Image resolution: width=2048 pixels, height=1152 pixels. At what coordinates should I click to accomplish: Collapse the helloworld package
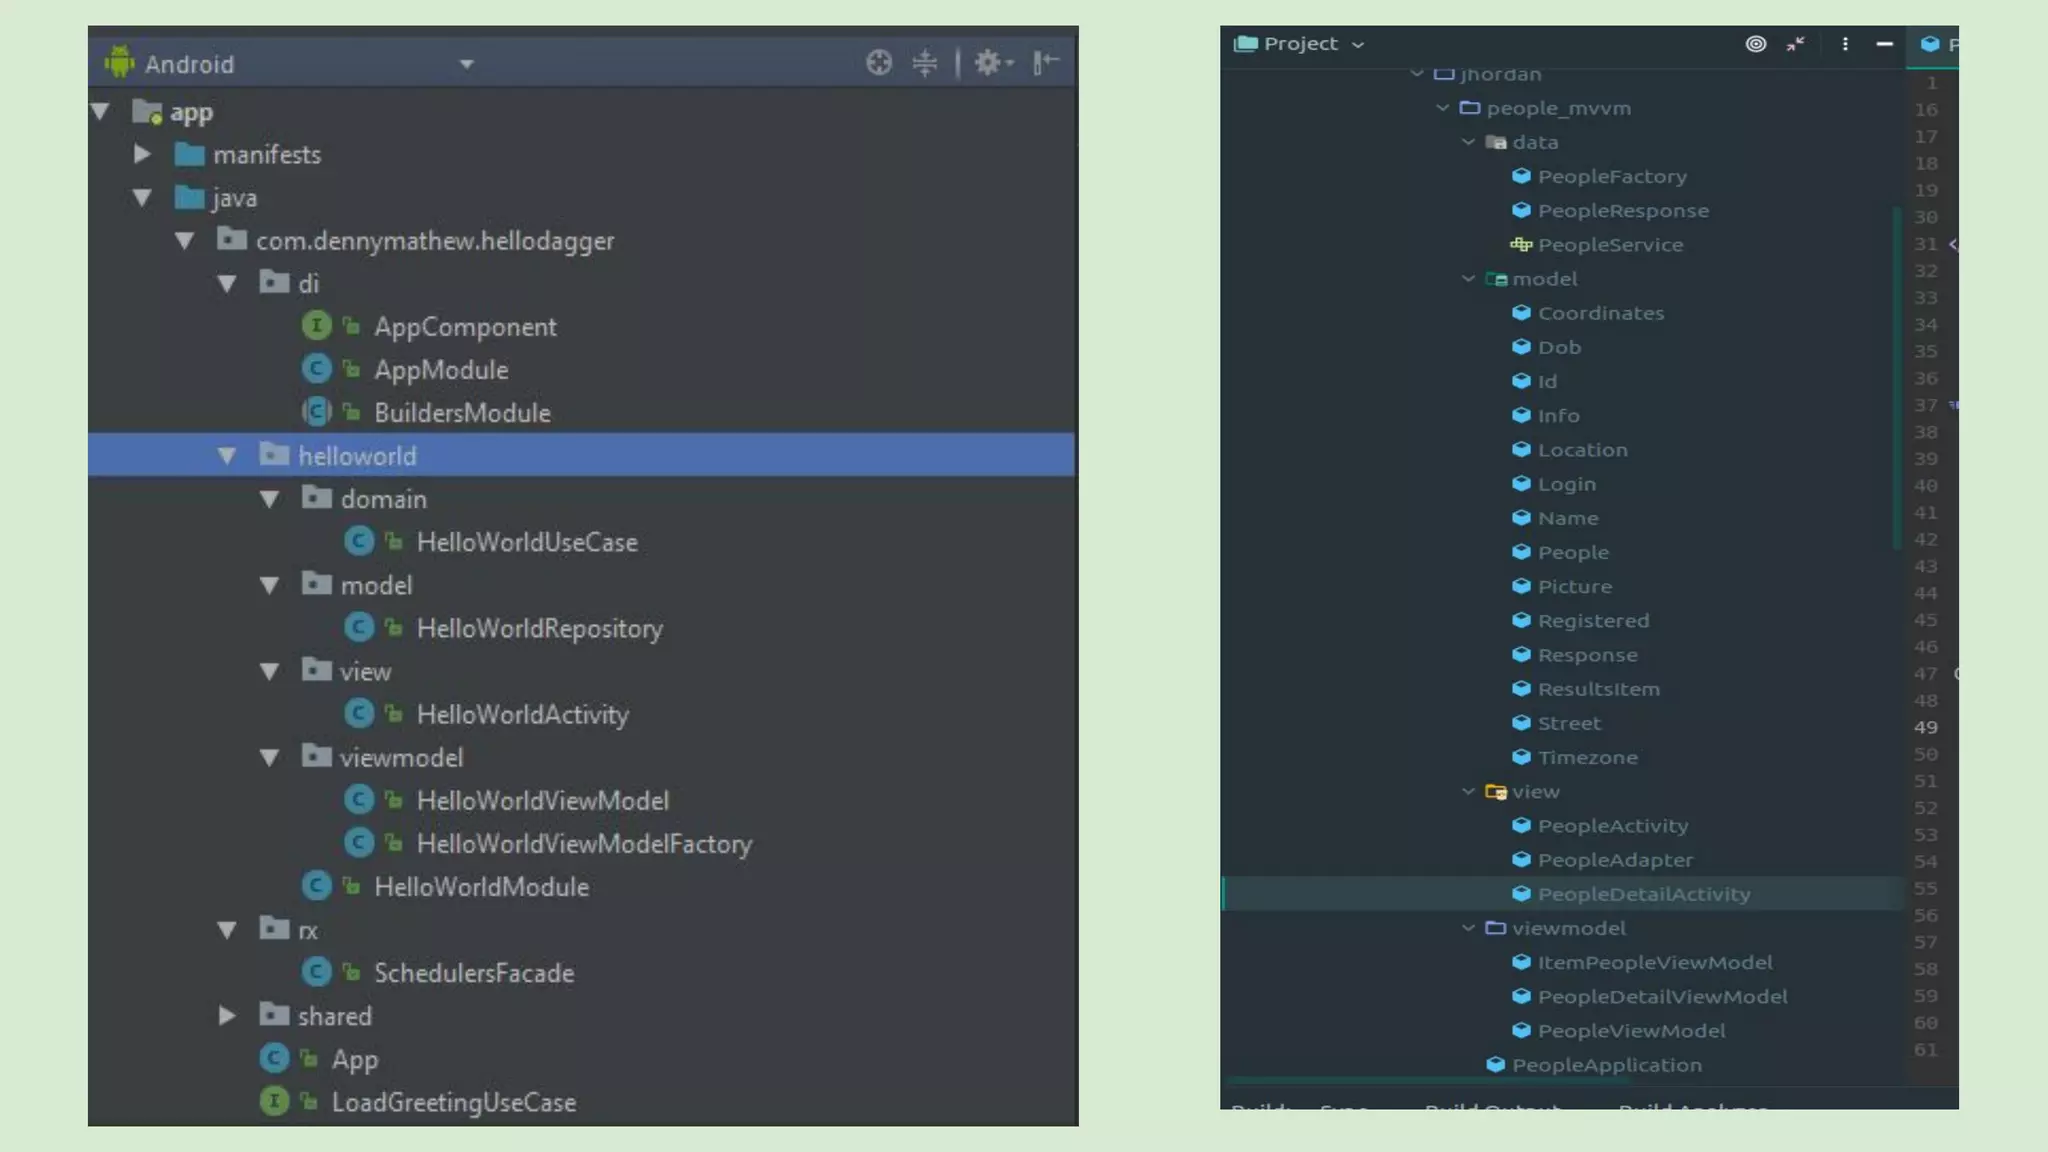click(x=227, y=456)
